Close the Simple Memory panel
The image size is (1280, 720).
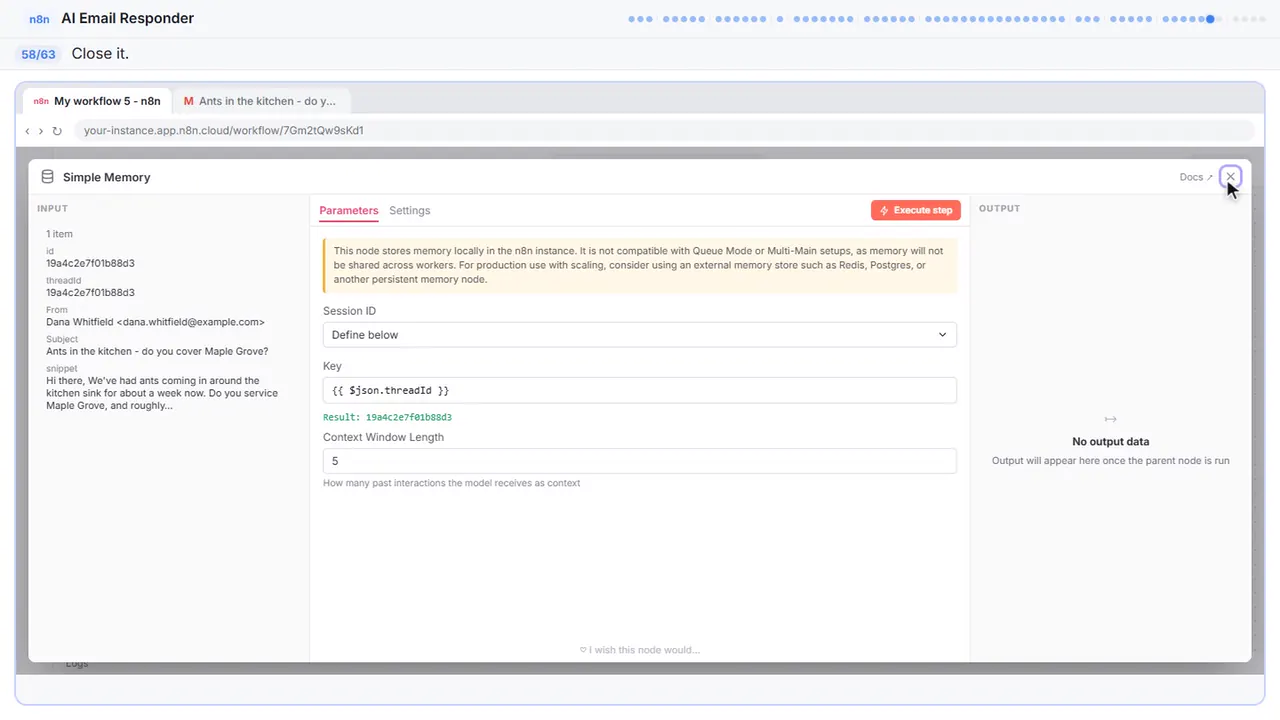[x=1230, y=177]
